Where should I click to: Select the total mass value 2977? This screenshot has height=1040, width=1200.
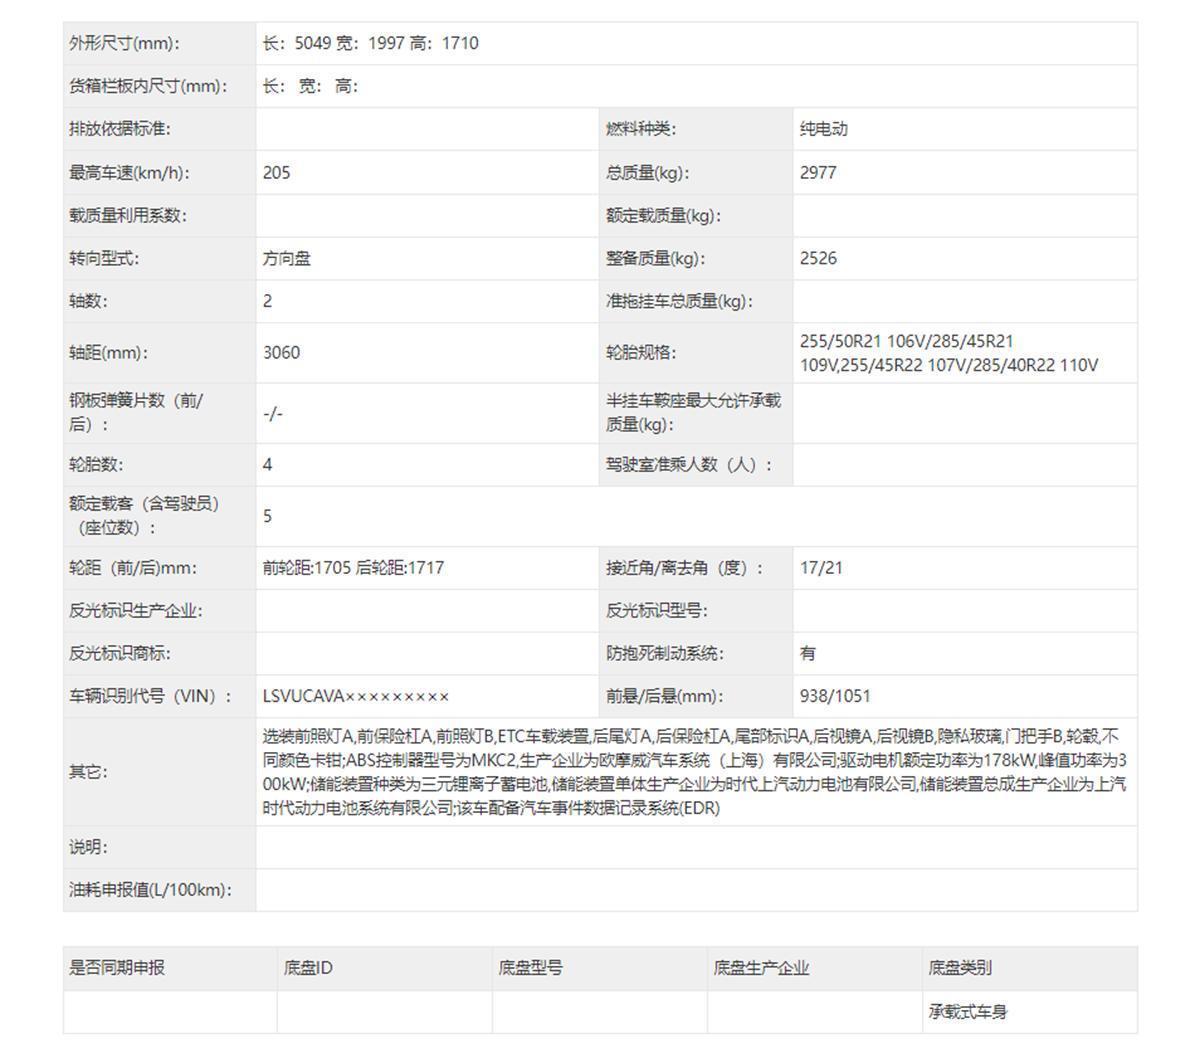[x=818, y=173]
